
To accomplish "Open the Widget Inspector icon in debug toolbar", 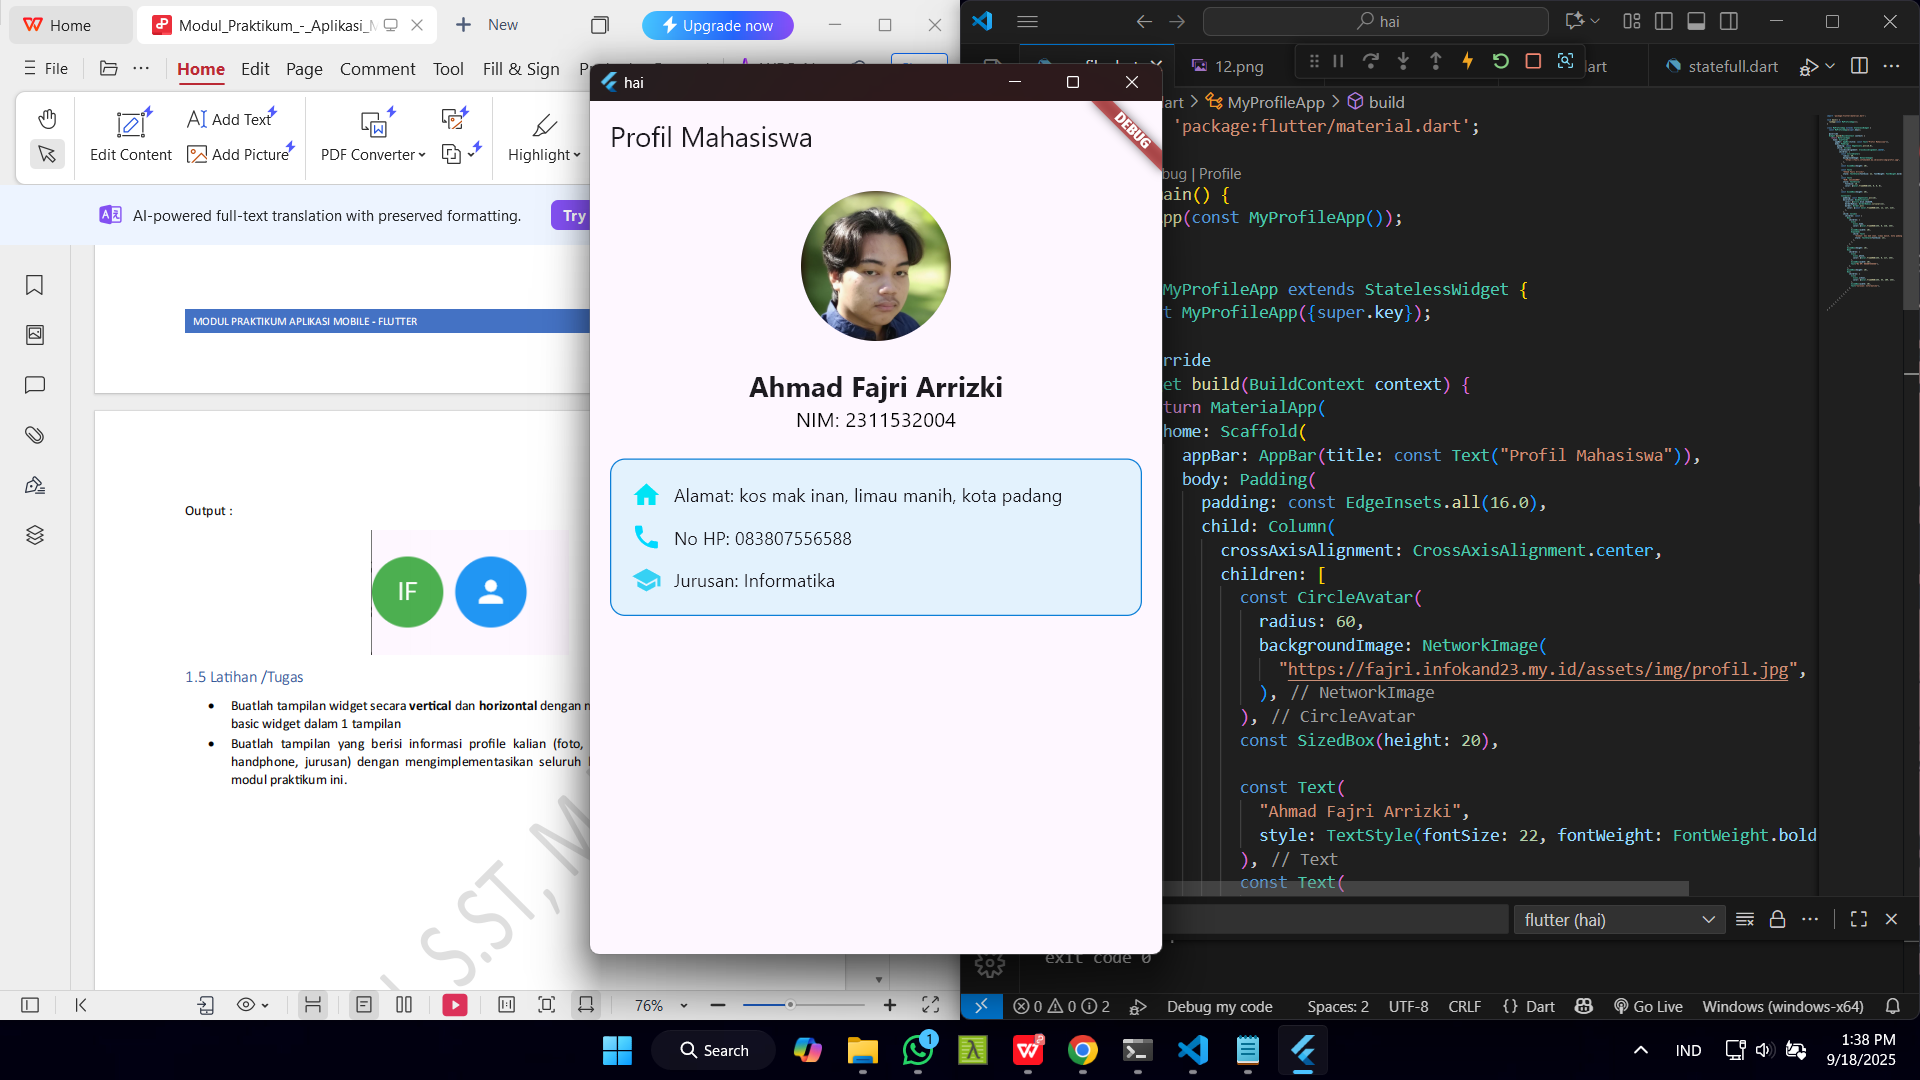I will pos(1565,61).
